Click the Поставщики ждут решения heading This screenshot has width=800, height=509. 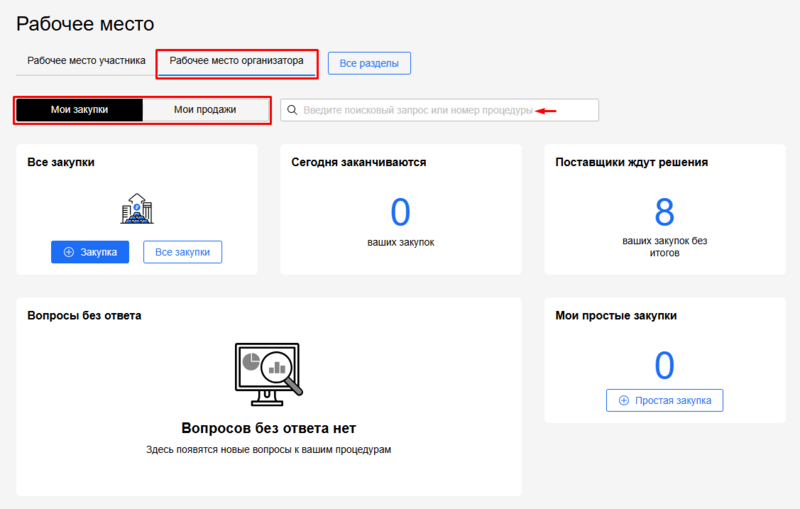632,162
